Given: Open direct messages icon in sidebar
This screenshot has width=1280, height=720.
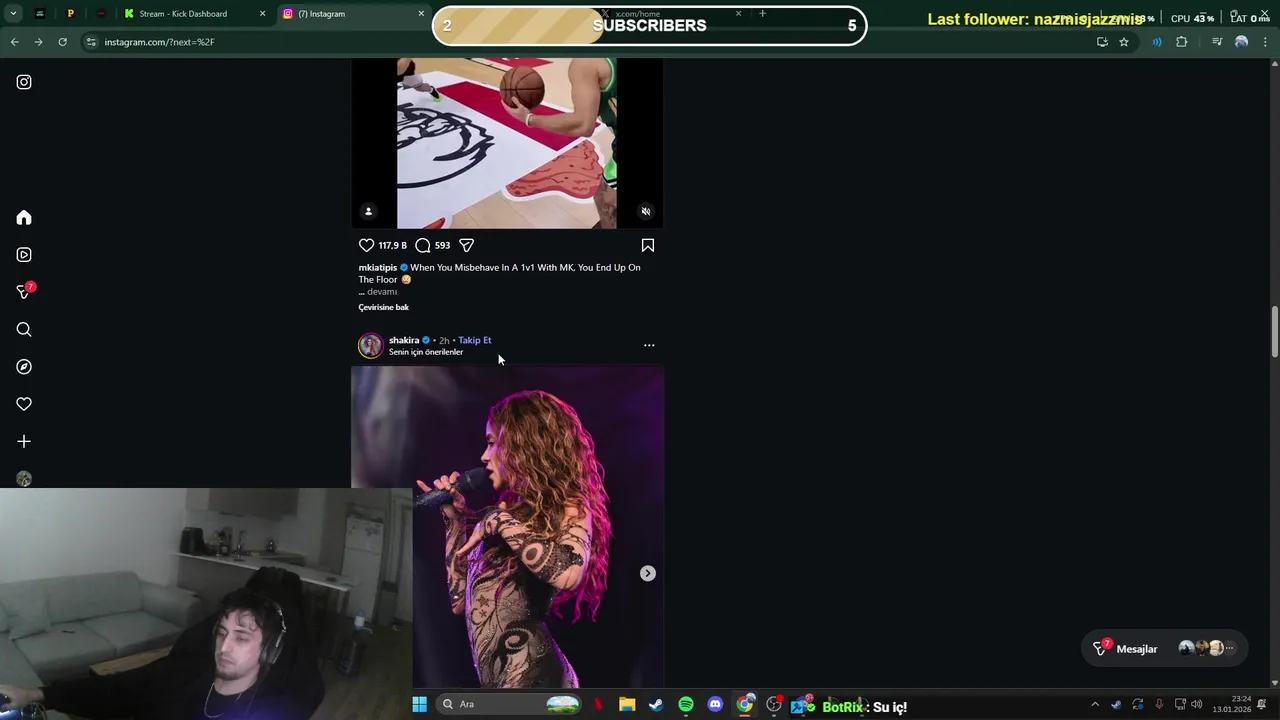Looking at the screenshot, I should [x=24, y=292].
